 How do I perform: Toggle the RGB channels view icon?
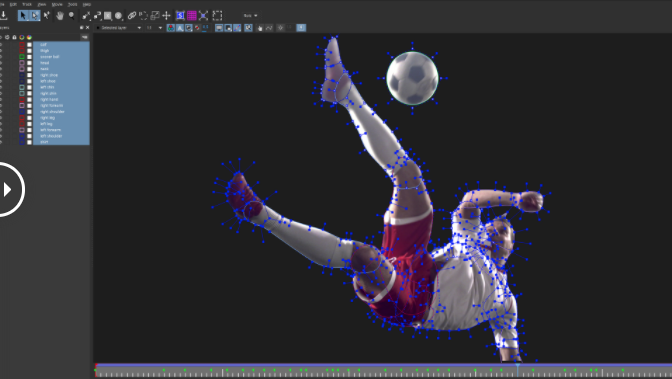coord(171,28)
